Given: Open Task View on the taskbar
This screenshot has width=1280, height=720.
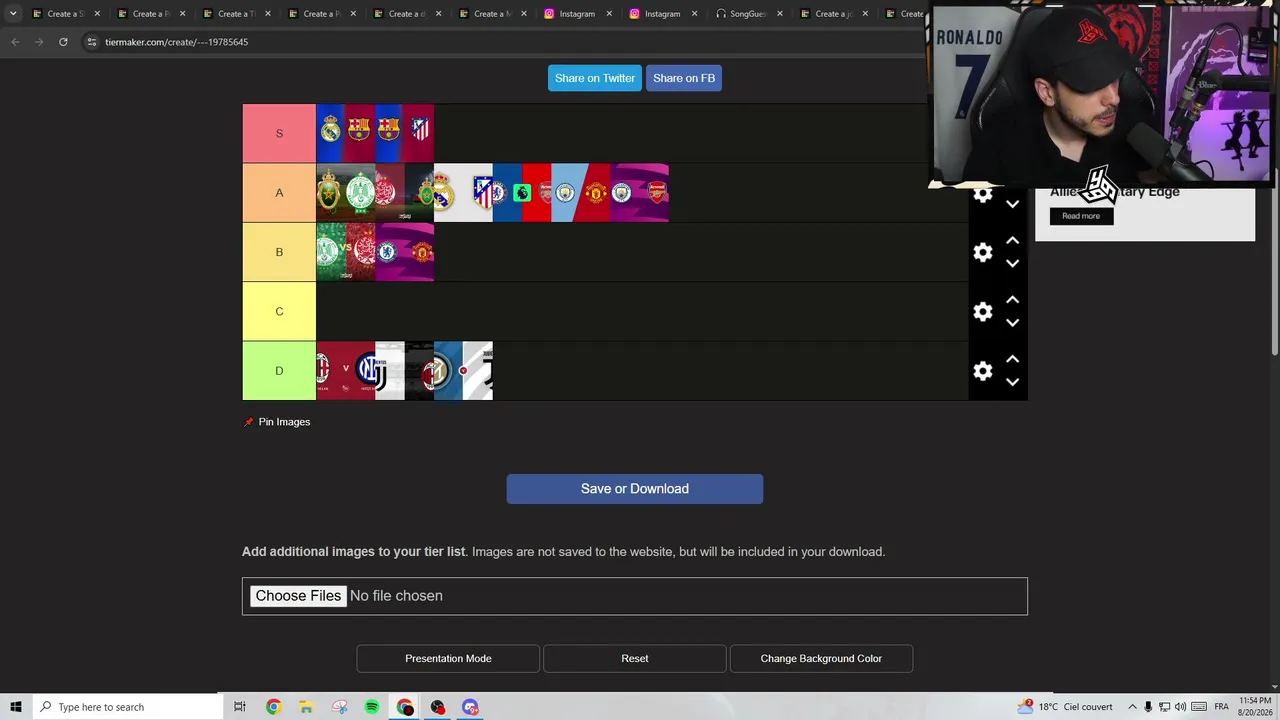Looking at the screenshot, I should tap(240, 707).
